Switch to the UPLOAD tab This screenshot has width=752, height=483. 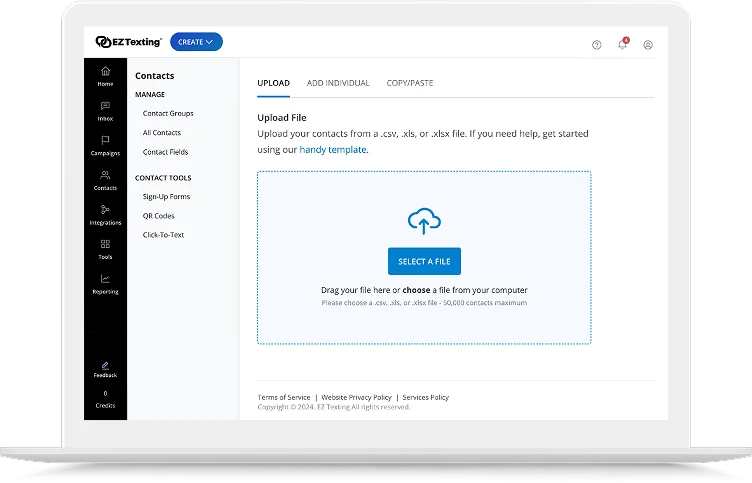coord(273,83)
